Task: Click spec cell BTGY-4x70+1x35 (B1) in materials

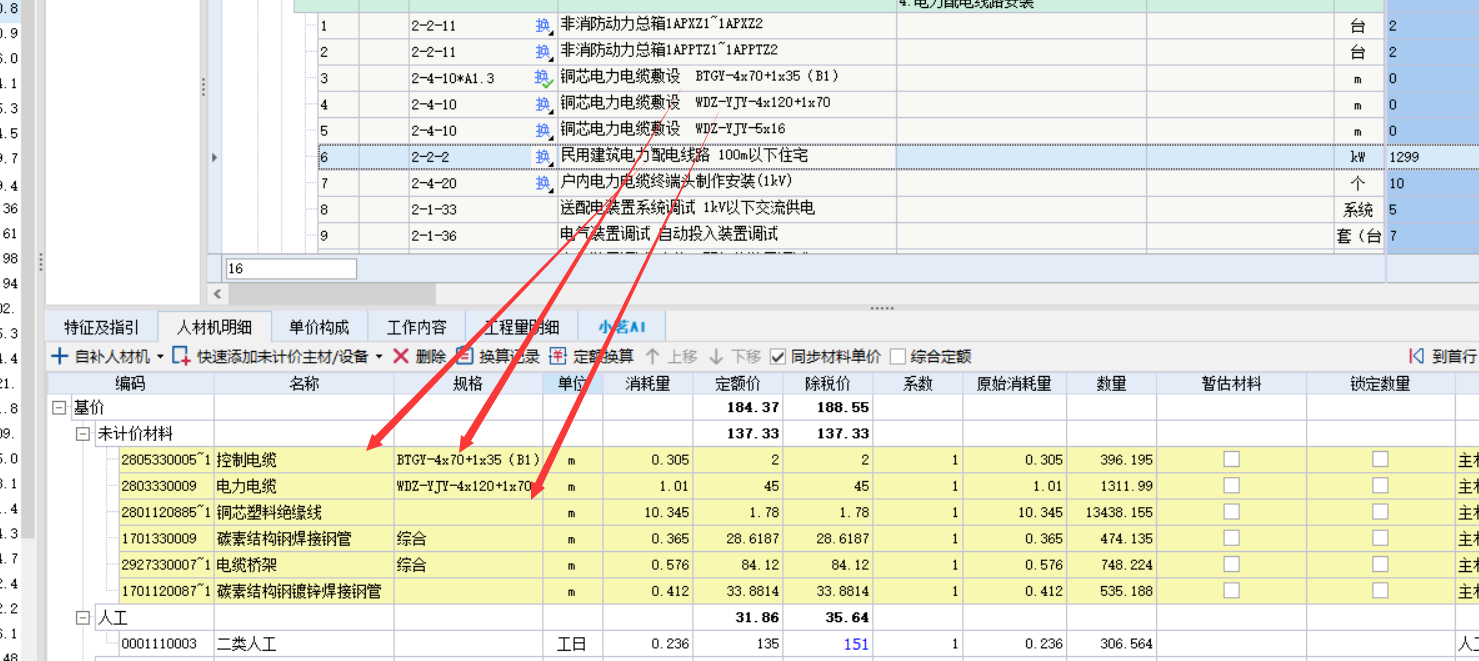Action: 468,460
